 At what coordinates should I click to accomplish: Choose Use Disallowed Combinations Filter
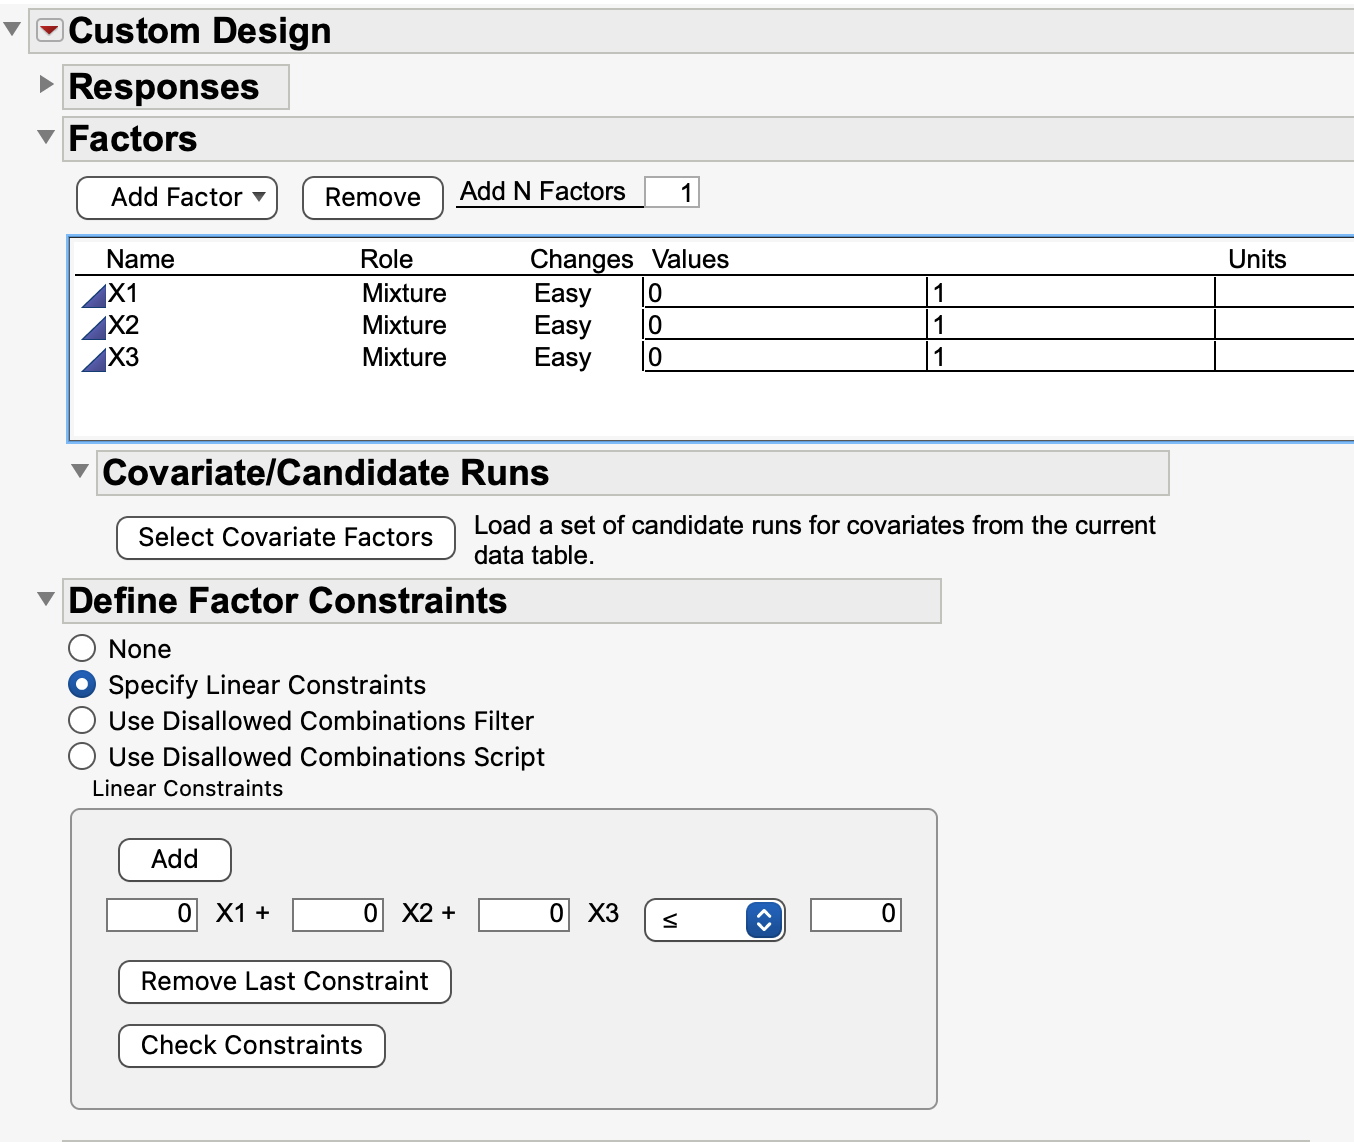(82, 721)
